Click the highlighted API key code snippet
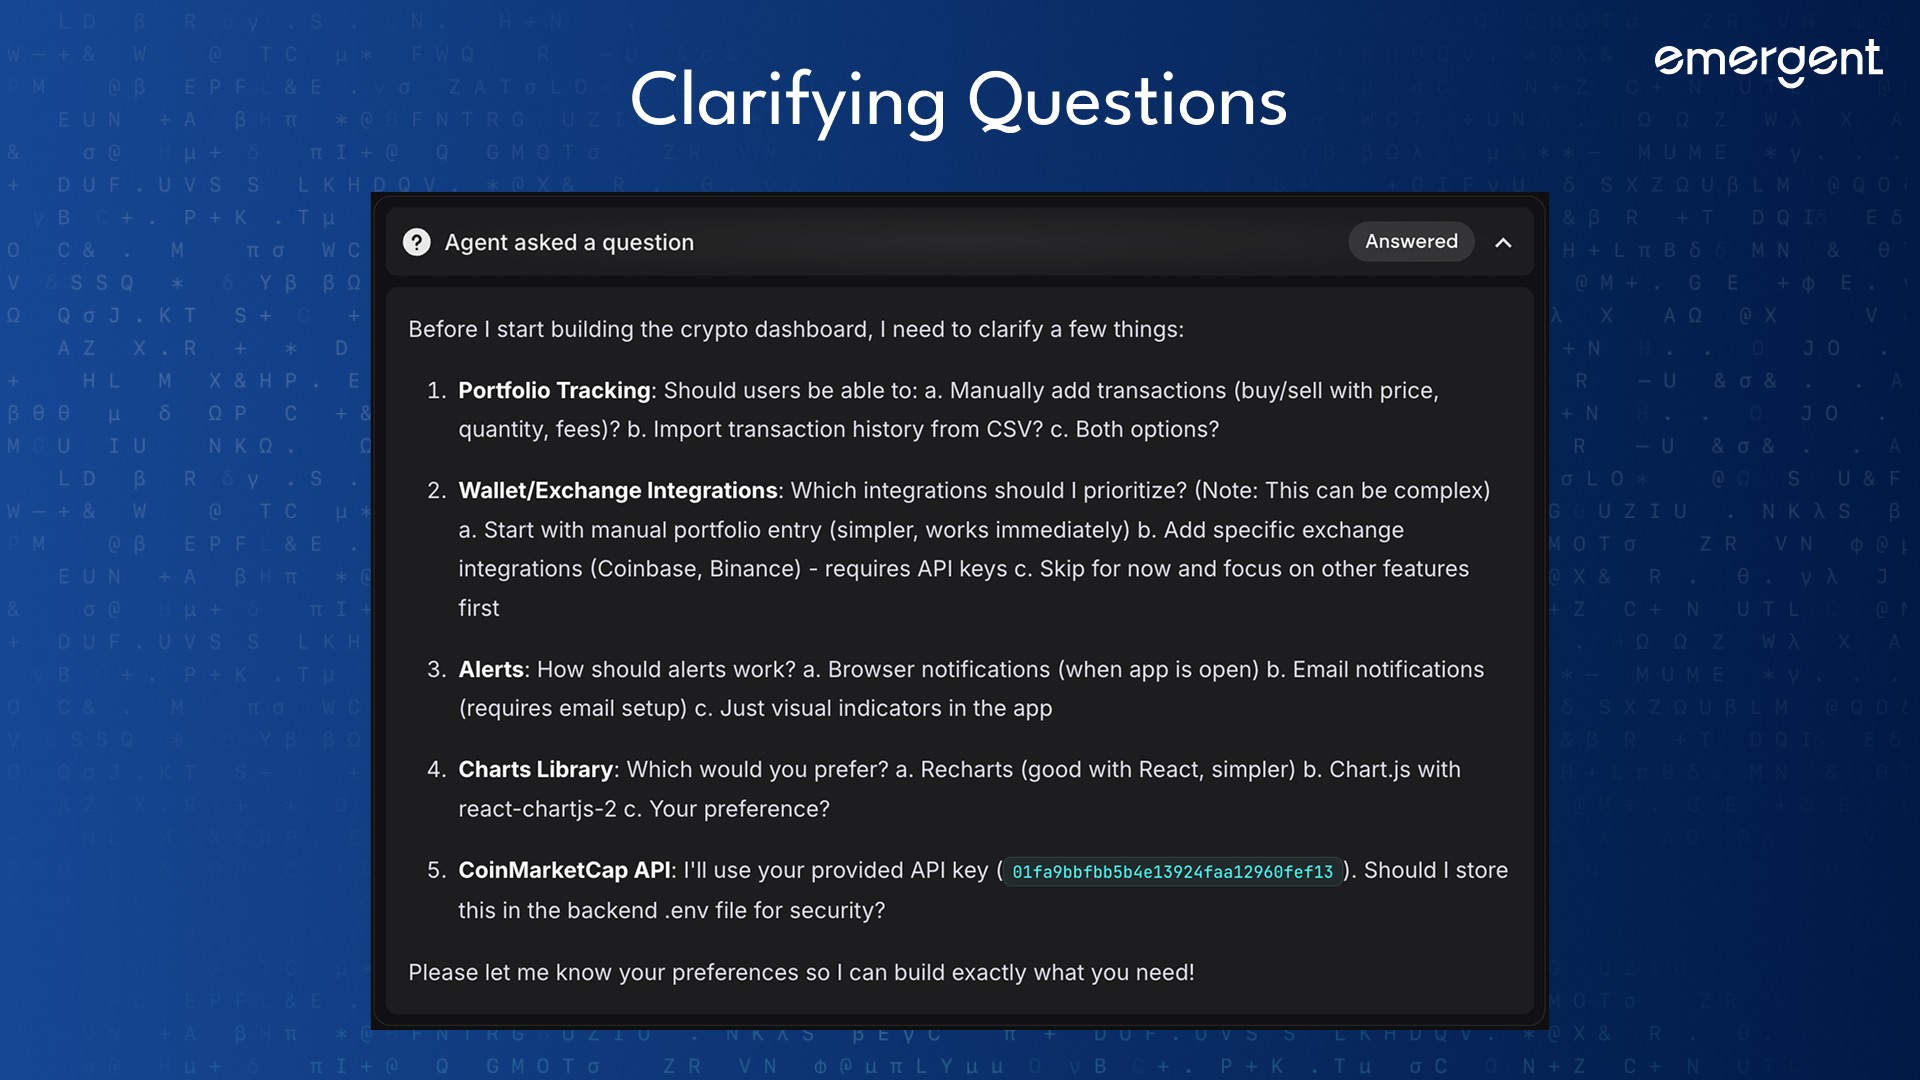The height and width of the screenshot is (1080, 1920). (1172, 872)
